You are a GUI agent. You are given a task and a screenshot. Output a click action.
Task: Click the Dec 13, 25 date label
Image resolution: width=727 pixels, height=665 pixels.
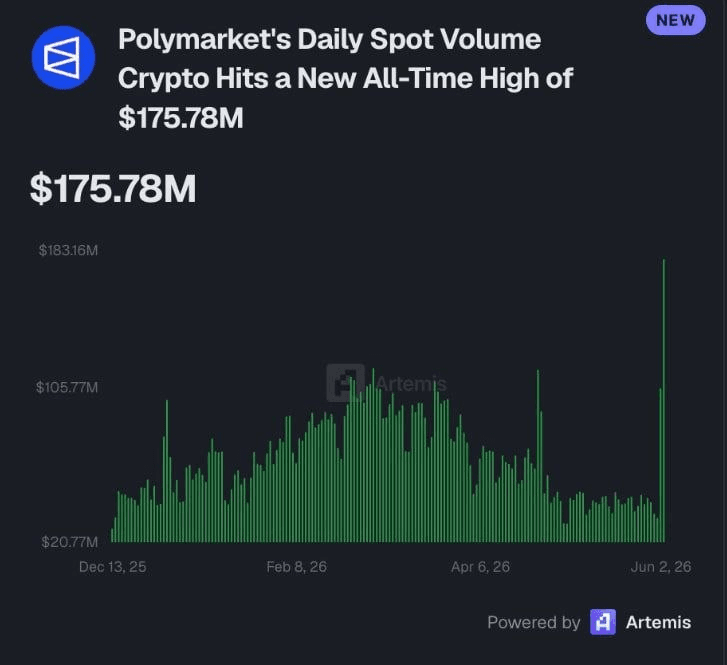[x=113, y=567]
